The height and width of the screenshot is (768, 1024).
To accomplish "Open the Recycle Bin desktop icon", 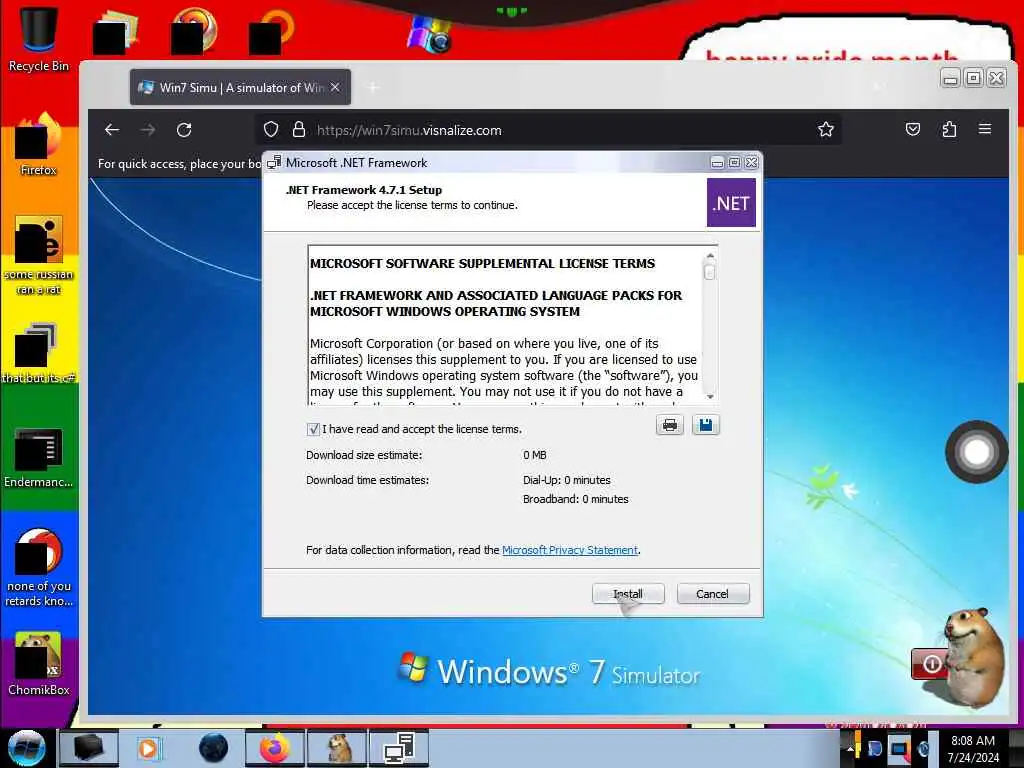I will (x=39, y=39).
